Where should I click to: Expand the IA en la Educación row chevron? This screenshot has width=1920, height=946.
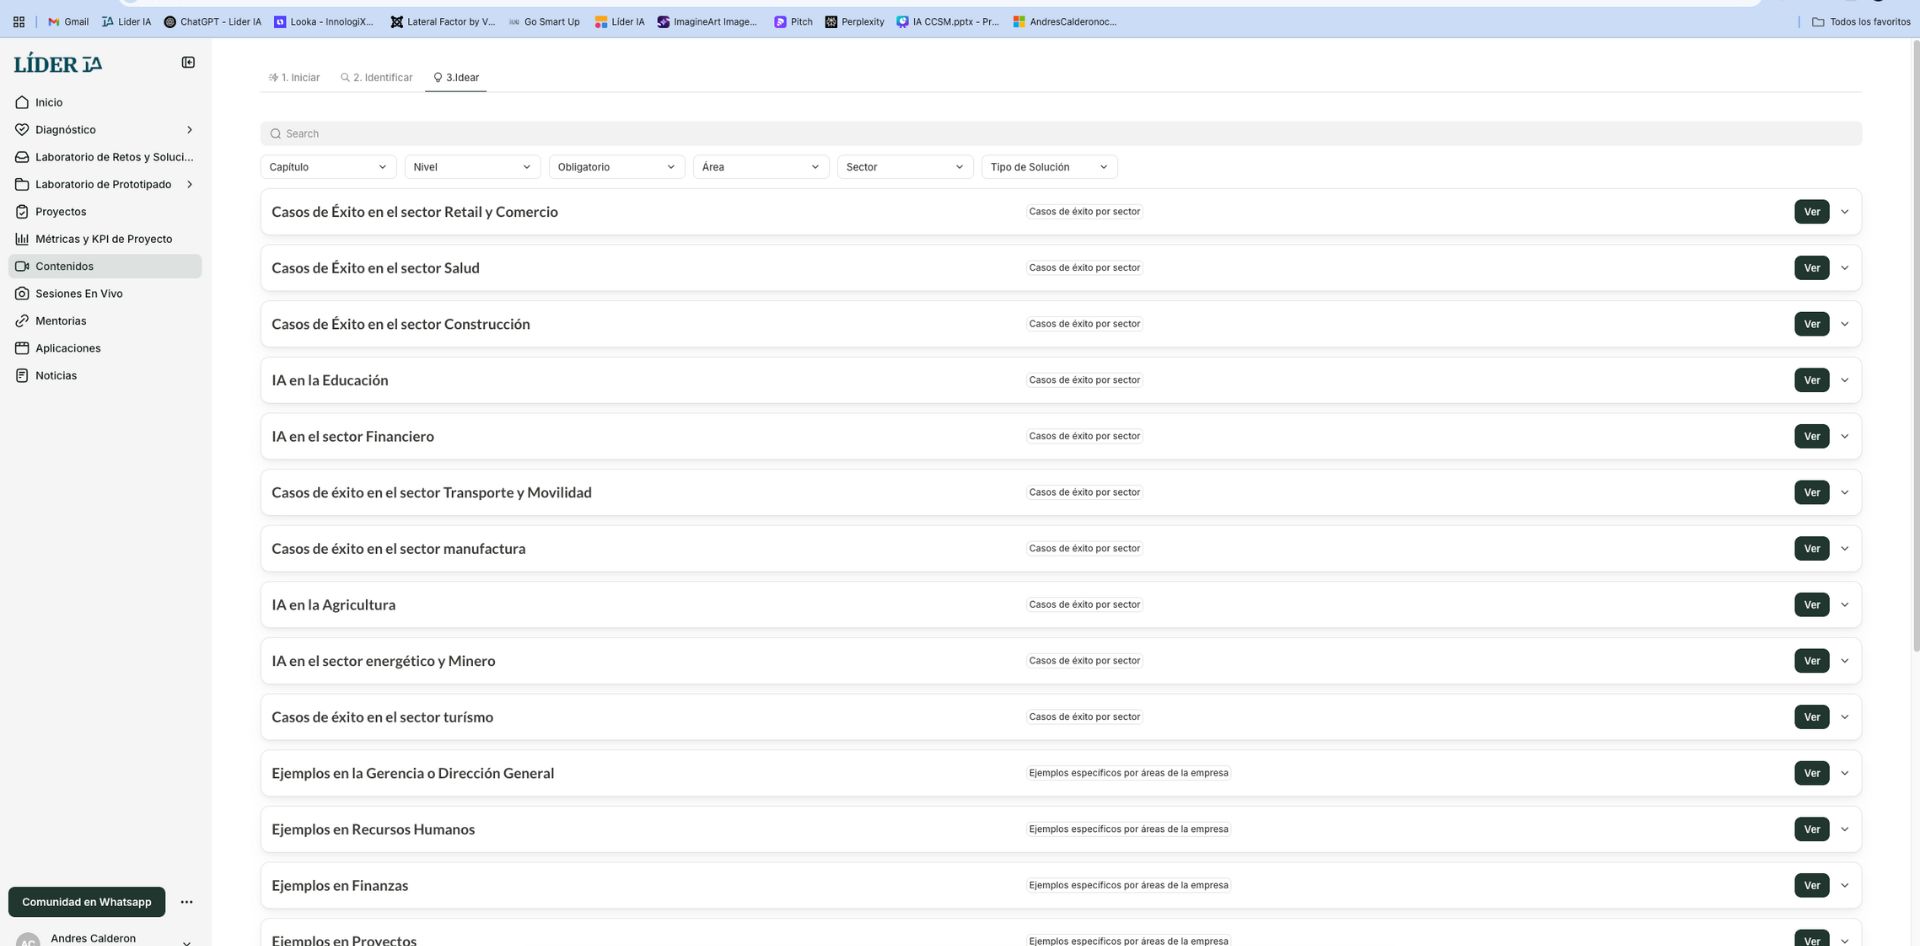1845,380
